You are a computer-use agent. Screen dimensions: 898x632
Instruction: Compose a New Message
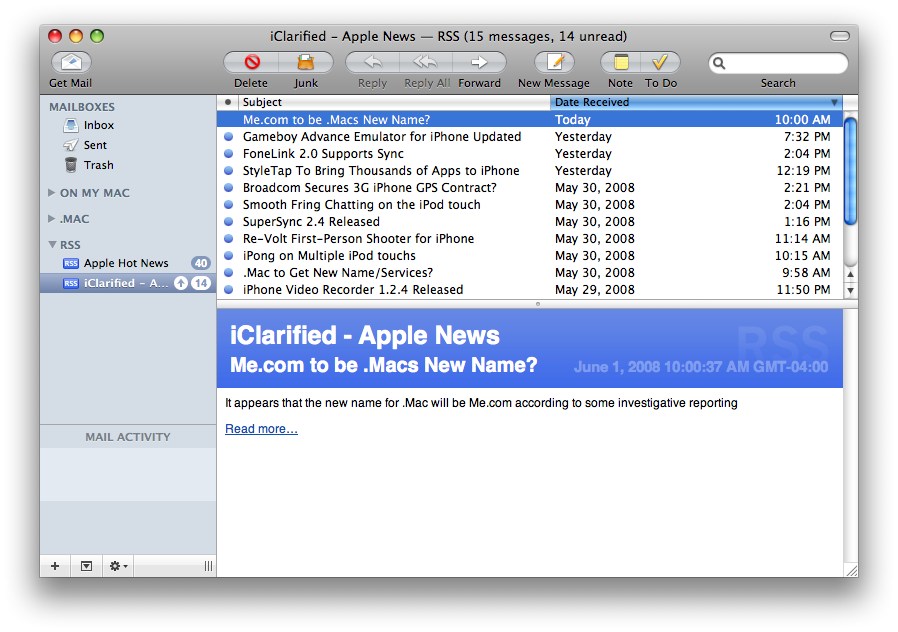[554, 63]
